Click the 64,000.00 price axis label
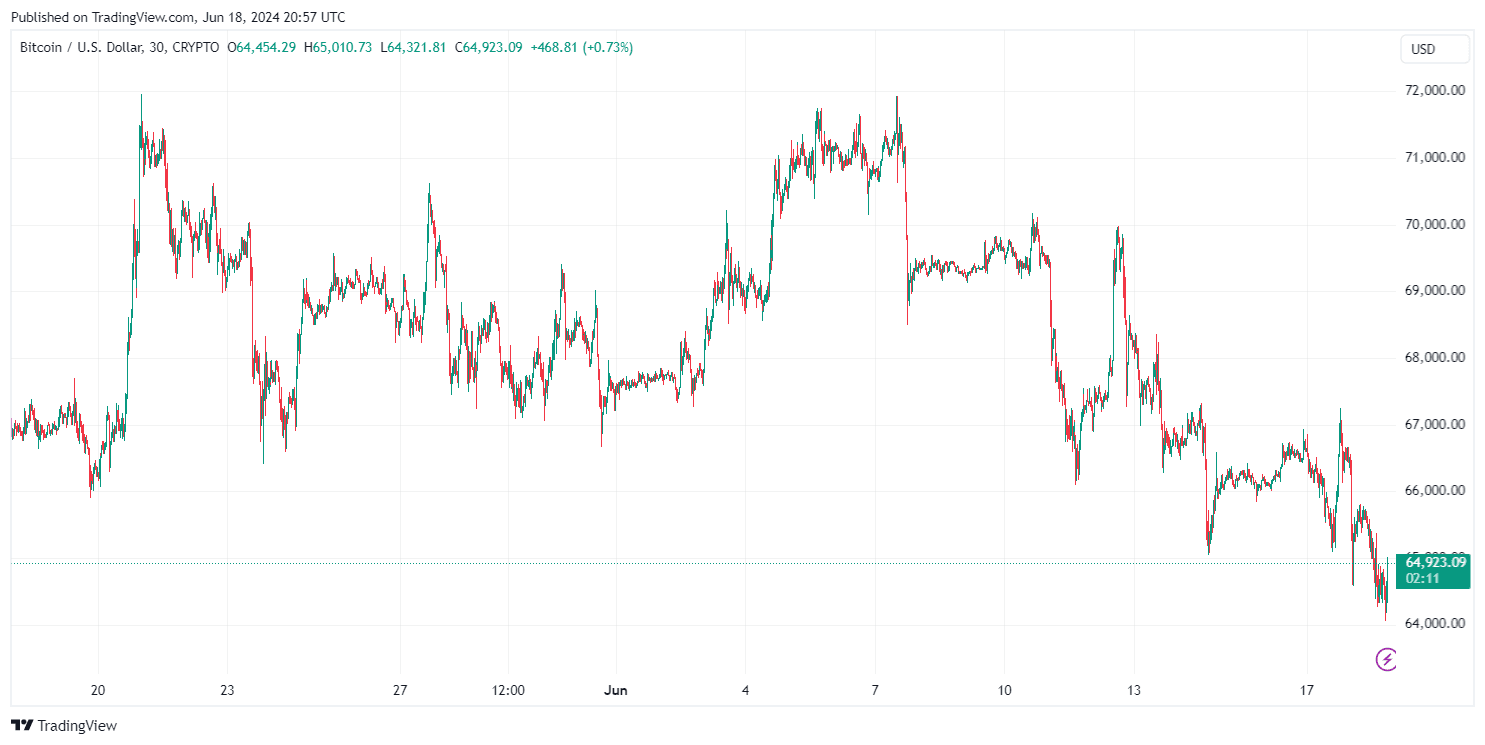 (1435, 623)
